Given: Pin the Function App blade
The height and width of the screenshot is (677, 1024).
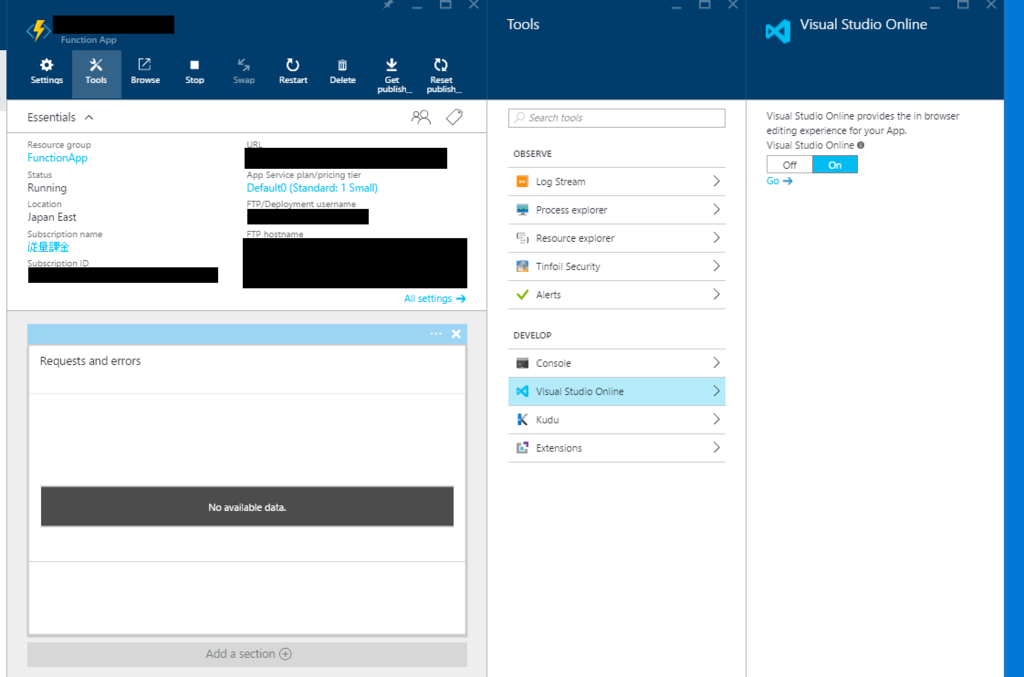Looking at the screenshot, I should [389, 5].
